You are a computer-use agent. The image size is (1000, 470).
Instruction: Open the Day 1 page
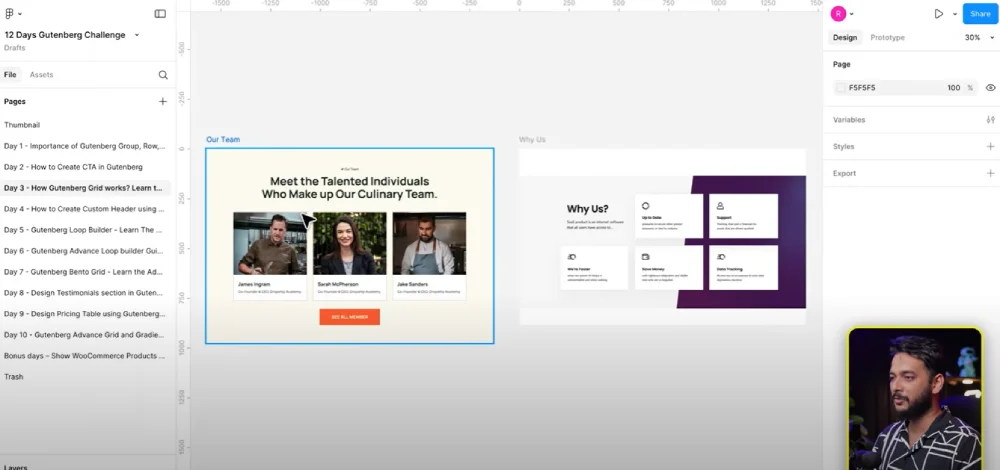click(x=85, y=146)
